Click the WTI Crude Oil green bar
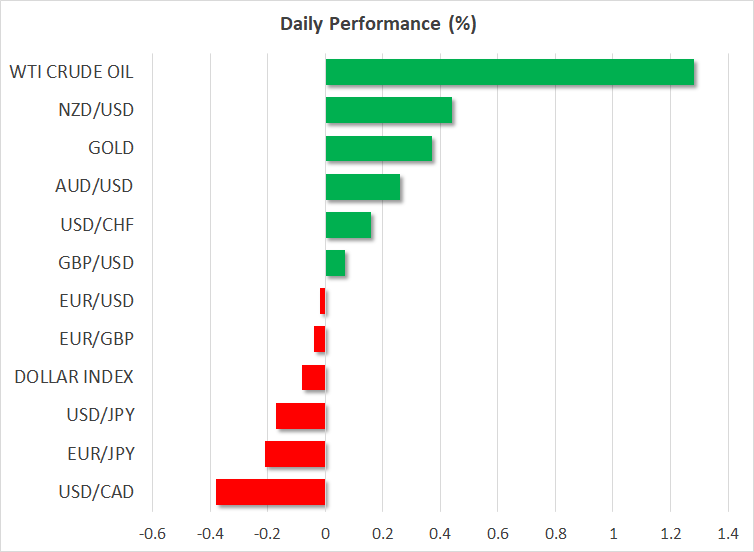 (509, 72)
